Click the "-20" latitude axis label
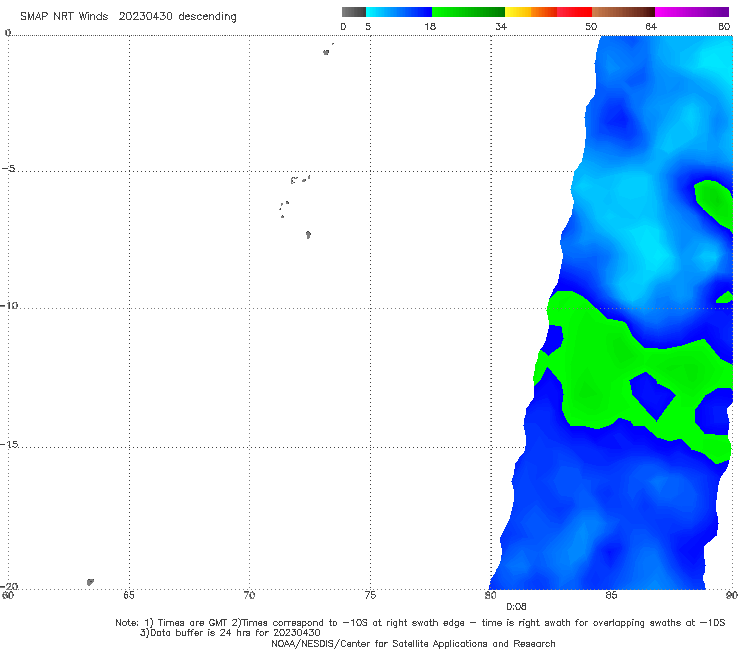Image resolution: width=740 pixels, height=650 pixels. pyautogui.click(x=9, y=586)
